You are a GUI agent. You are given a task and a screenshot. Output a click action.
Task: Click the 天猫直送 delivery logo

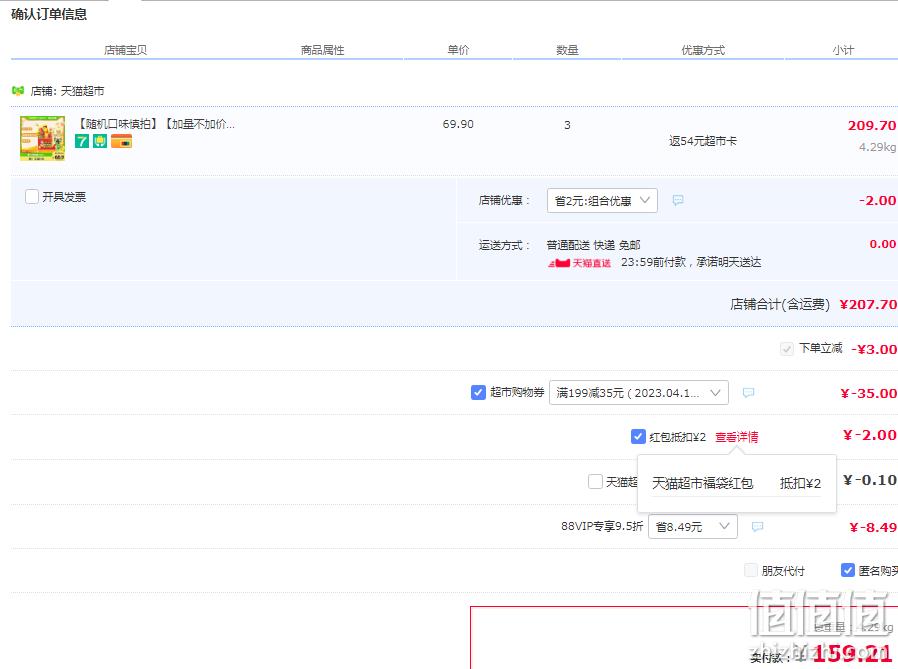click(580, 263)
